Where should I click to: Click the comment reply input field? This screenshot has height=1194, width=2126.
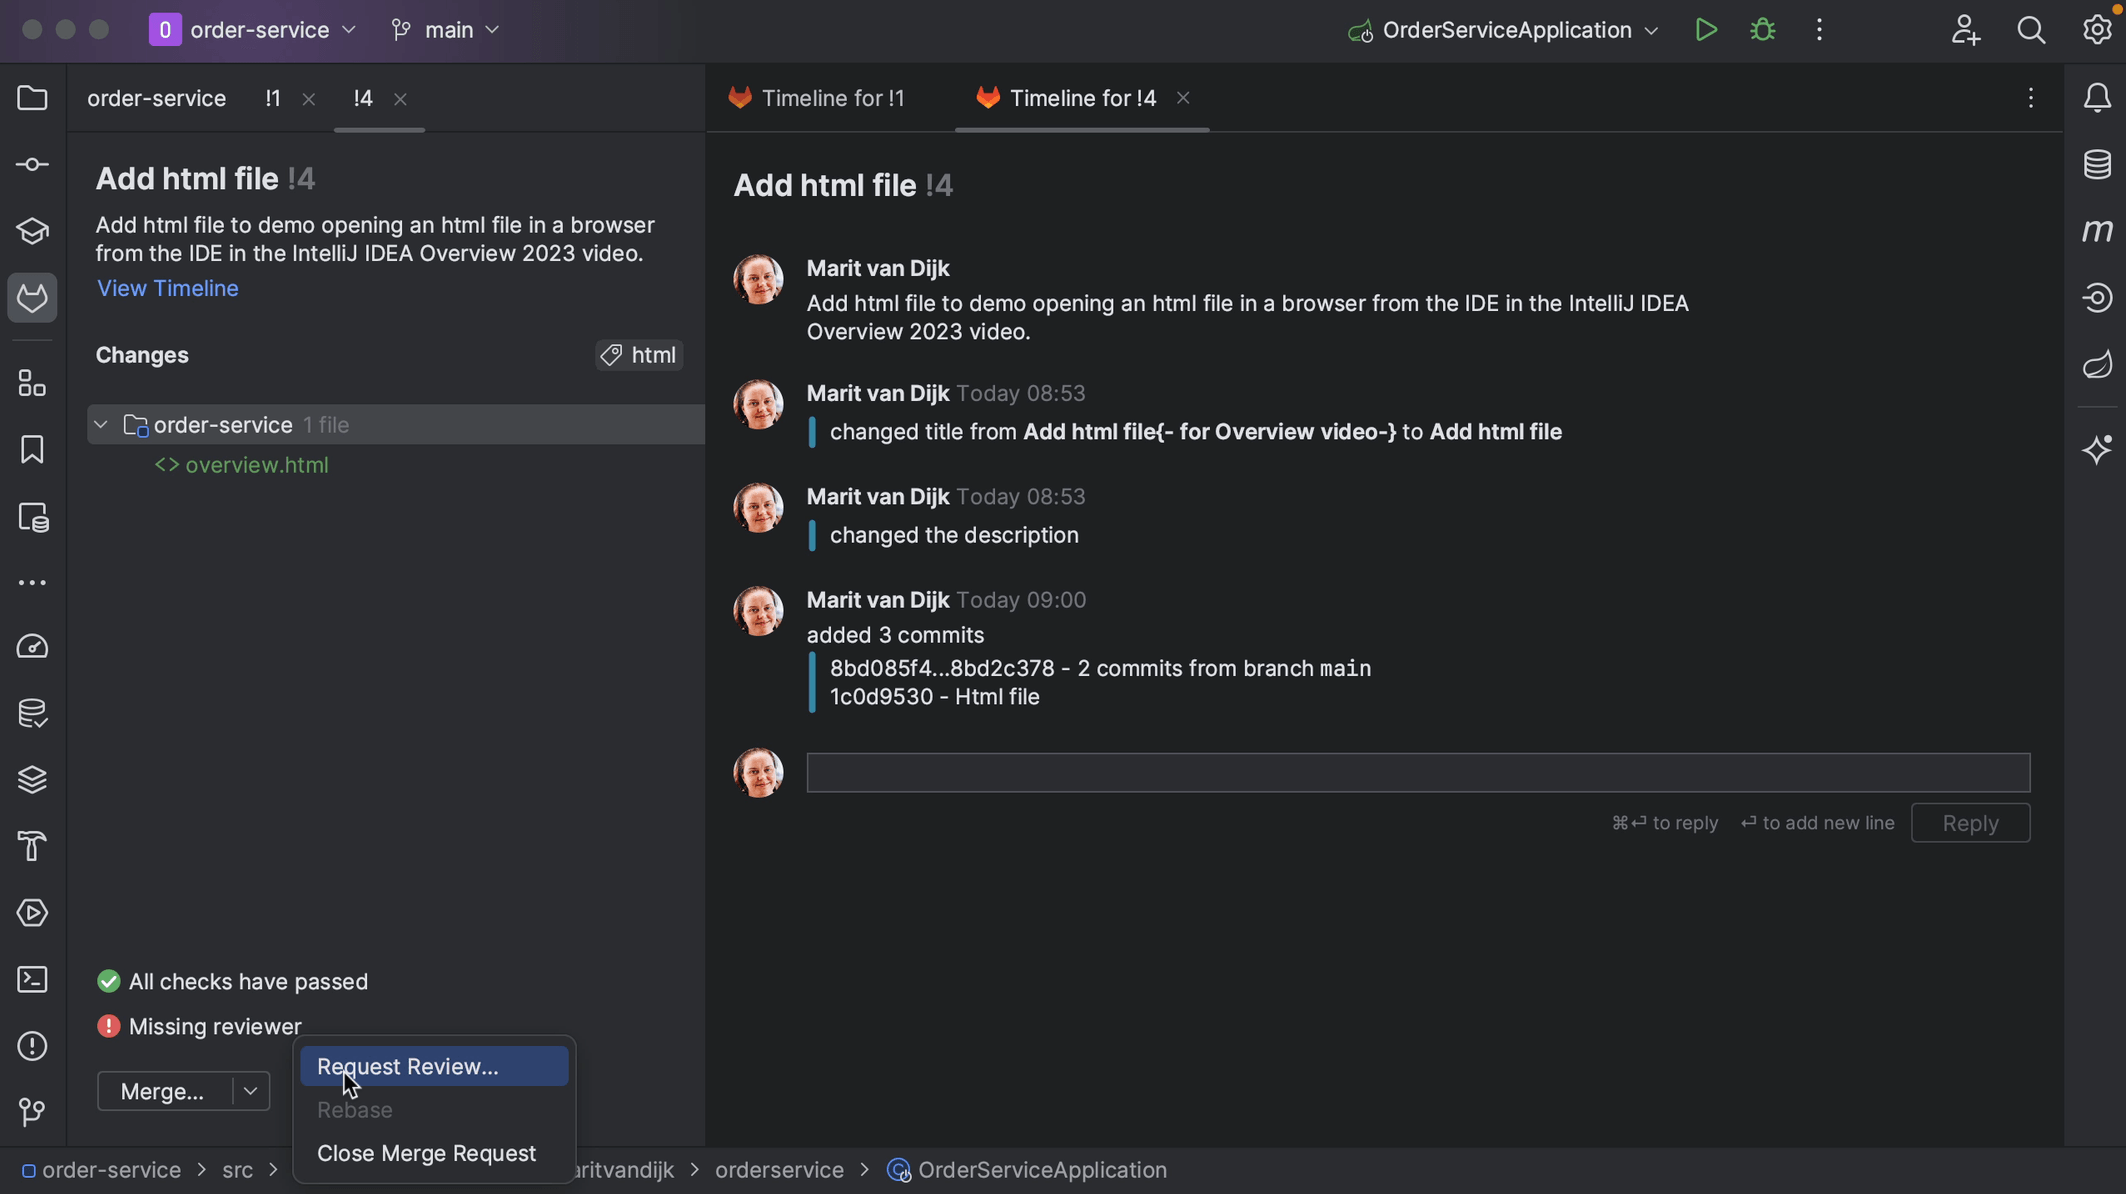click(1417, 773)
